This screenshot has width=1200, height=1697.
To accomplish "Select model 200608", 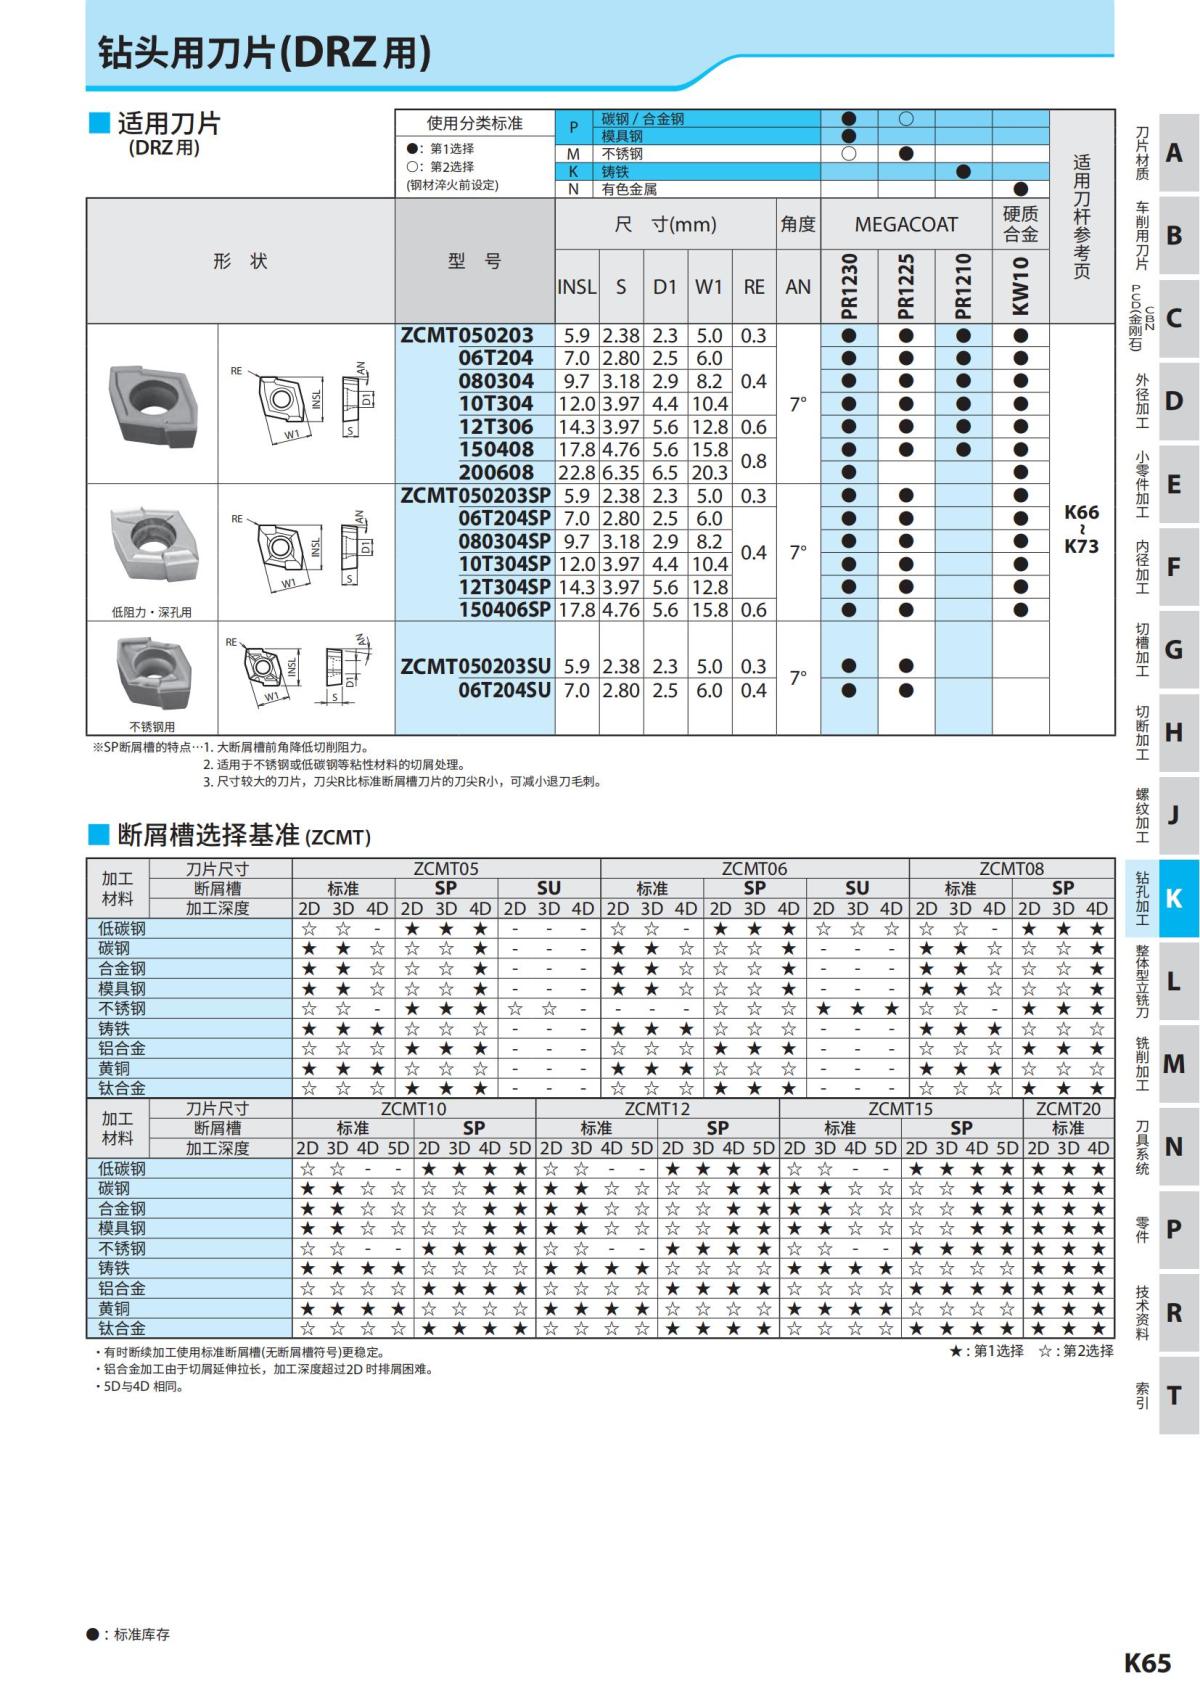I will [x=496, y=472].
